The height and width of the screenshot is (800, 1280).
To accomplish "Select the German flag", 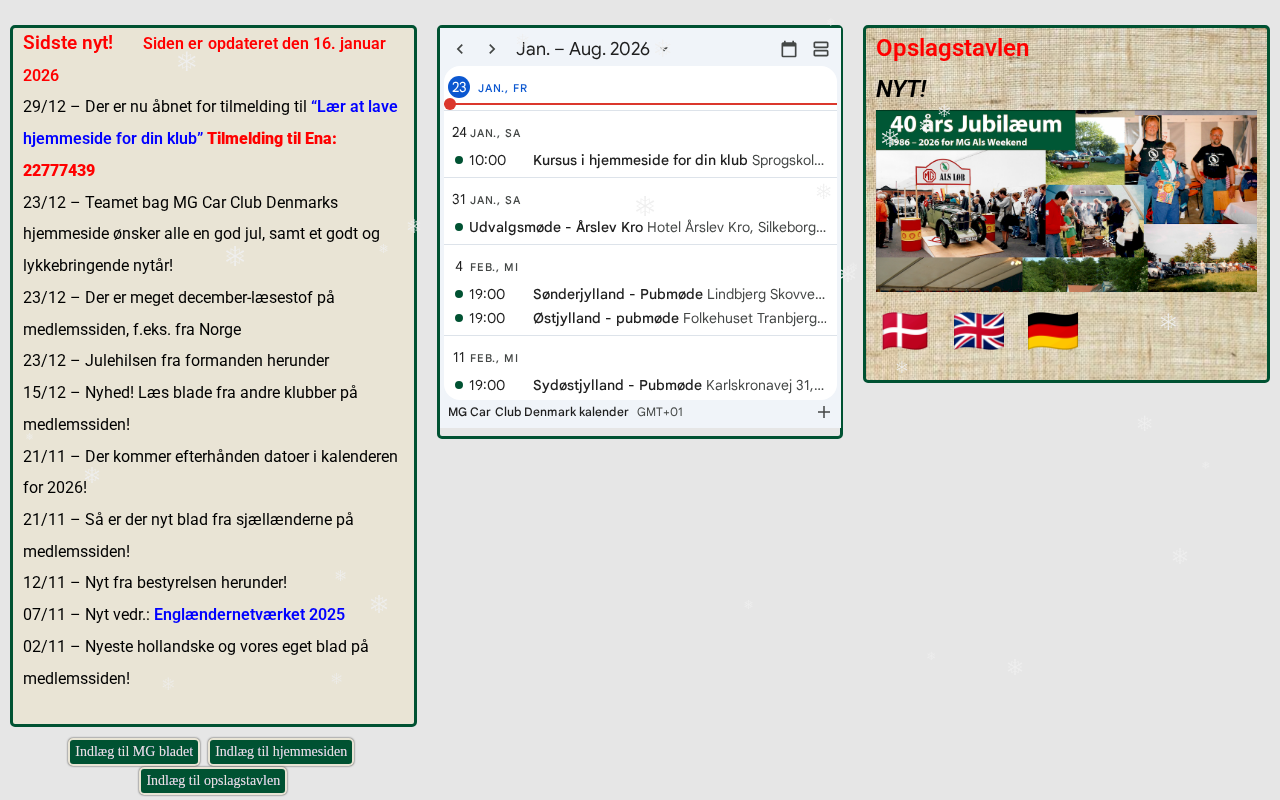I will click(x=1053, y=331).
